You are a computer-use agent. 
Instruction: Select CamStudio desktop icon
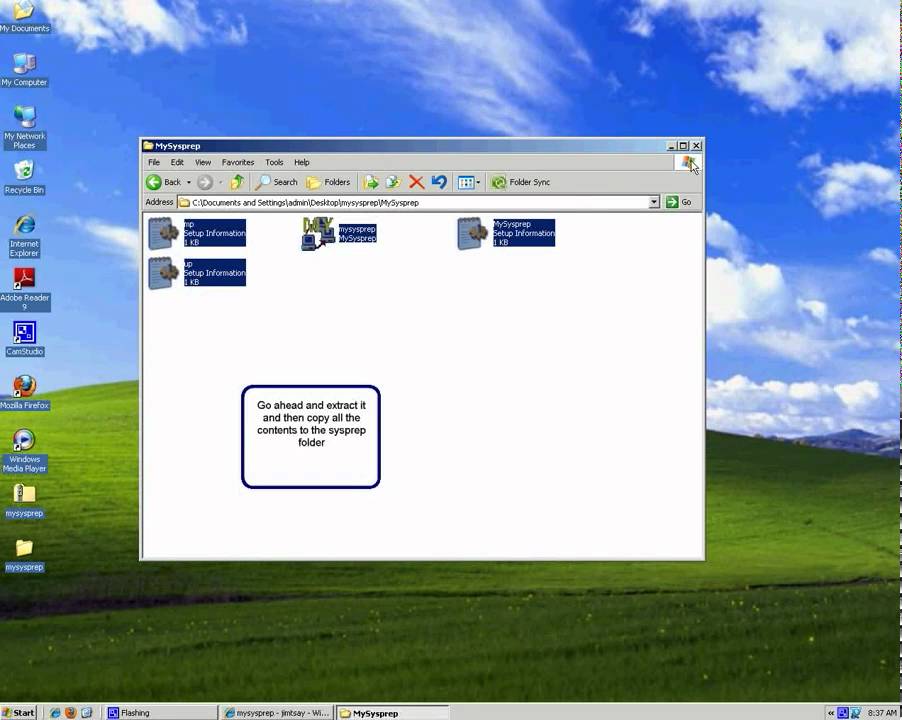(24, 339)
